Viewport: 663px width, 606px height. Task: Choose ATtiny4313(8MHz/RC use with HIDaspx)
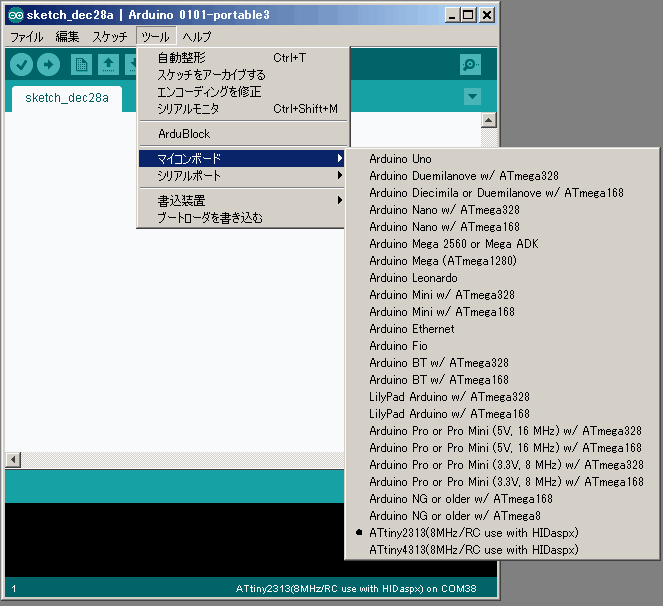click(502, 549)
